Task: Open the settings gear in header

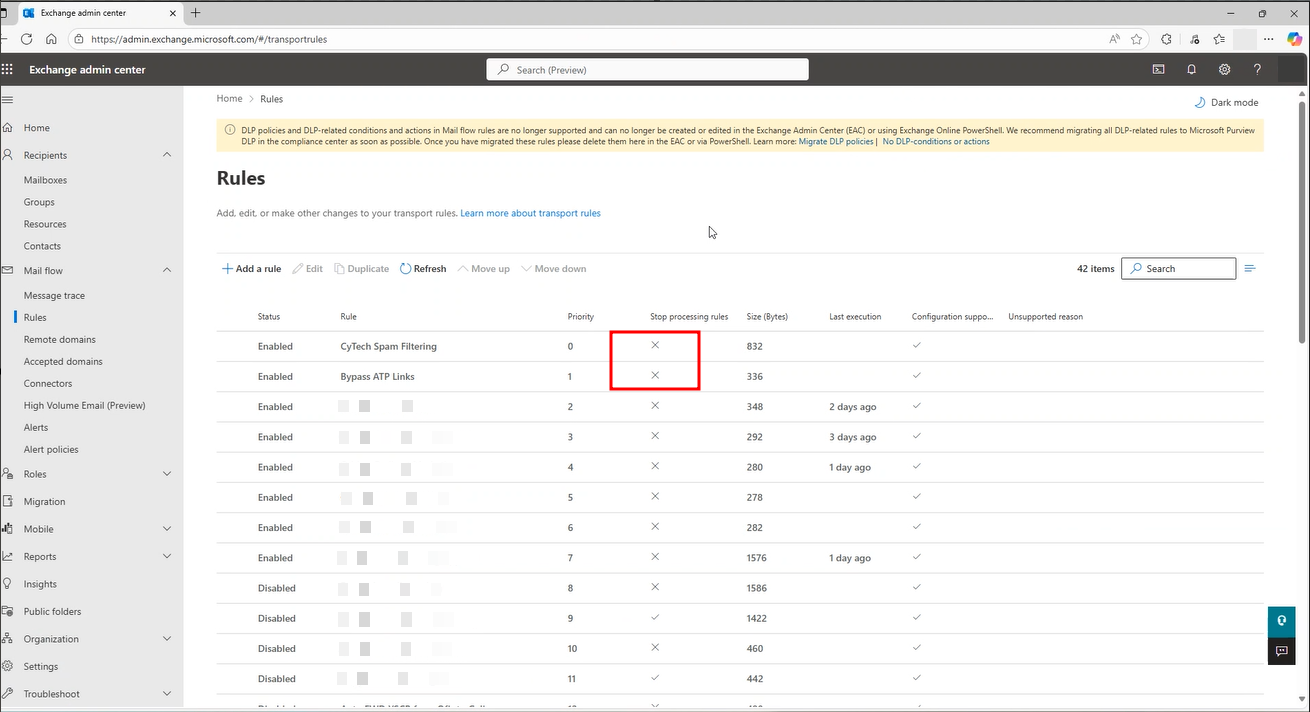Action: pos(1224,70)
